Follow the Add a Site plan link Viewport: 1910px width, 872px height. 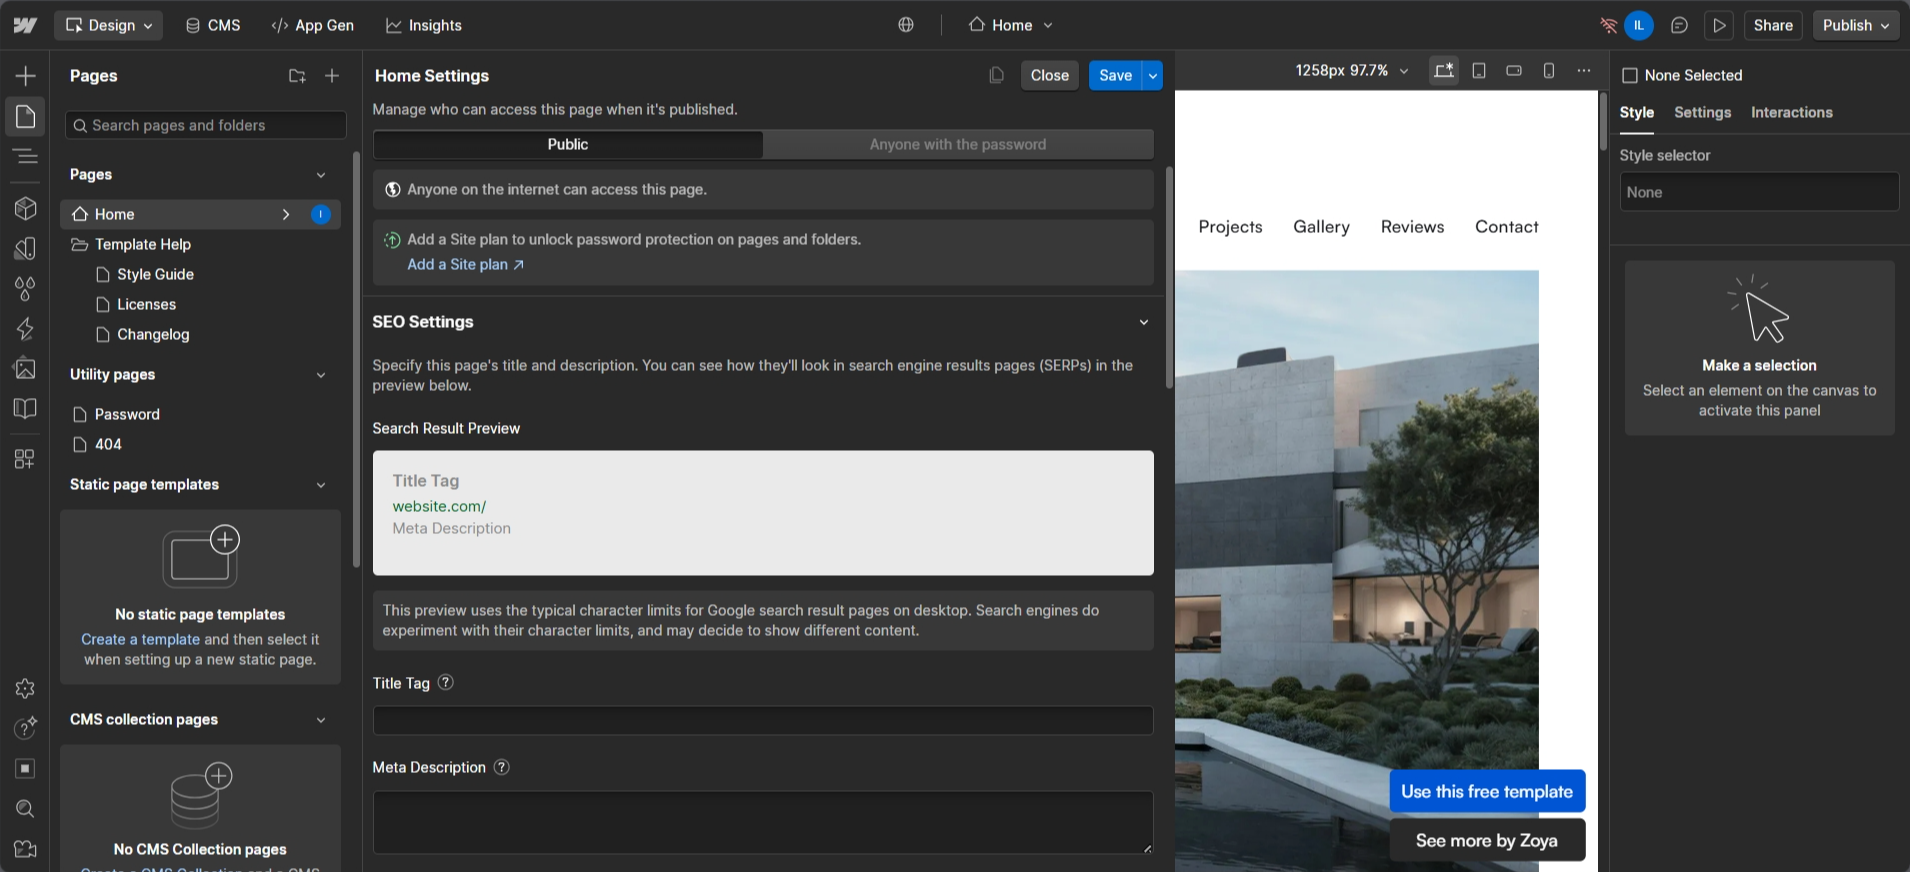coord(465,264)
